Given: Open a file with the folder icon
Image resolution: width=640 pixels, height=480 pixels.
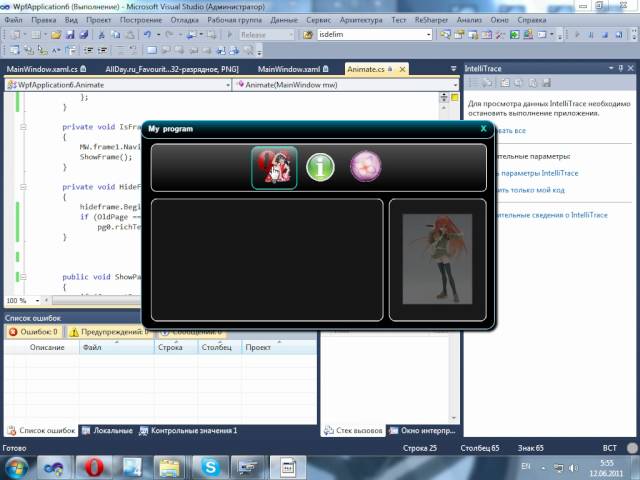Looking at the screenshot, I should click(x=56, y=35).
